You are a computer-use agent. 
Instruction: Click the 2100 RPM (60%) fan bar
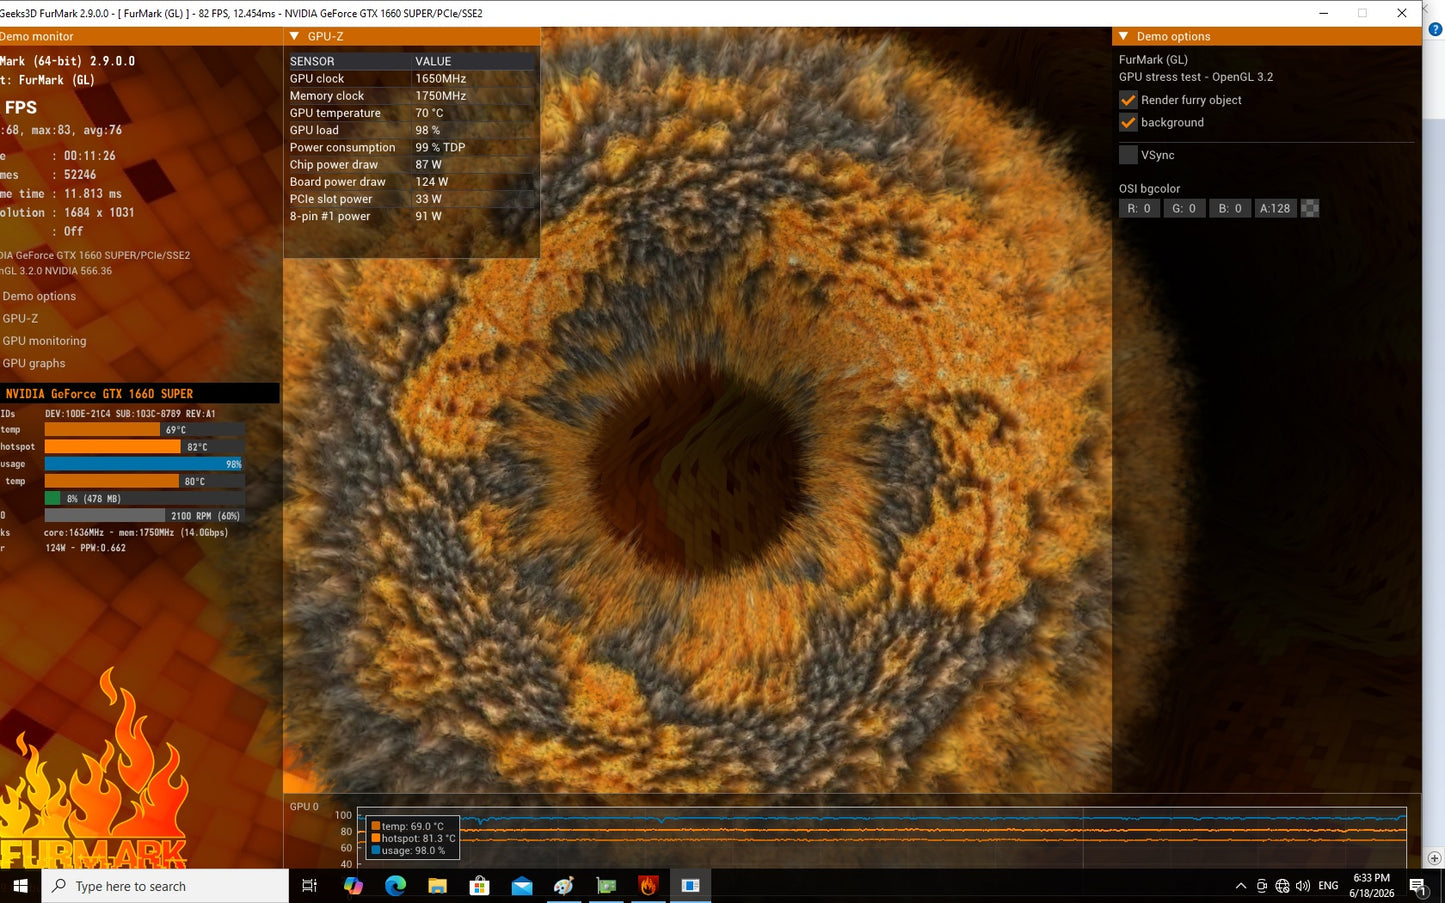click(144, 516)
